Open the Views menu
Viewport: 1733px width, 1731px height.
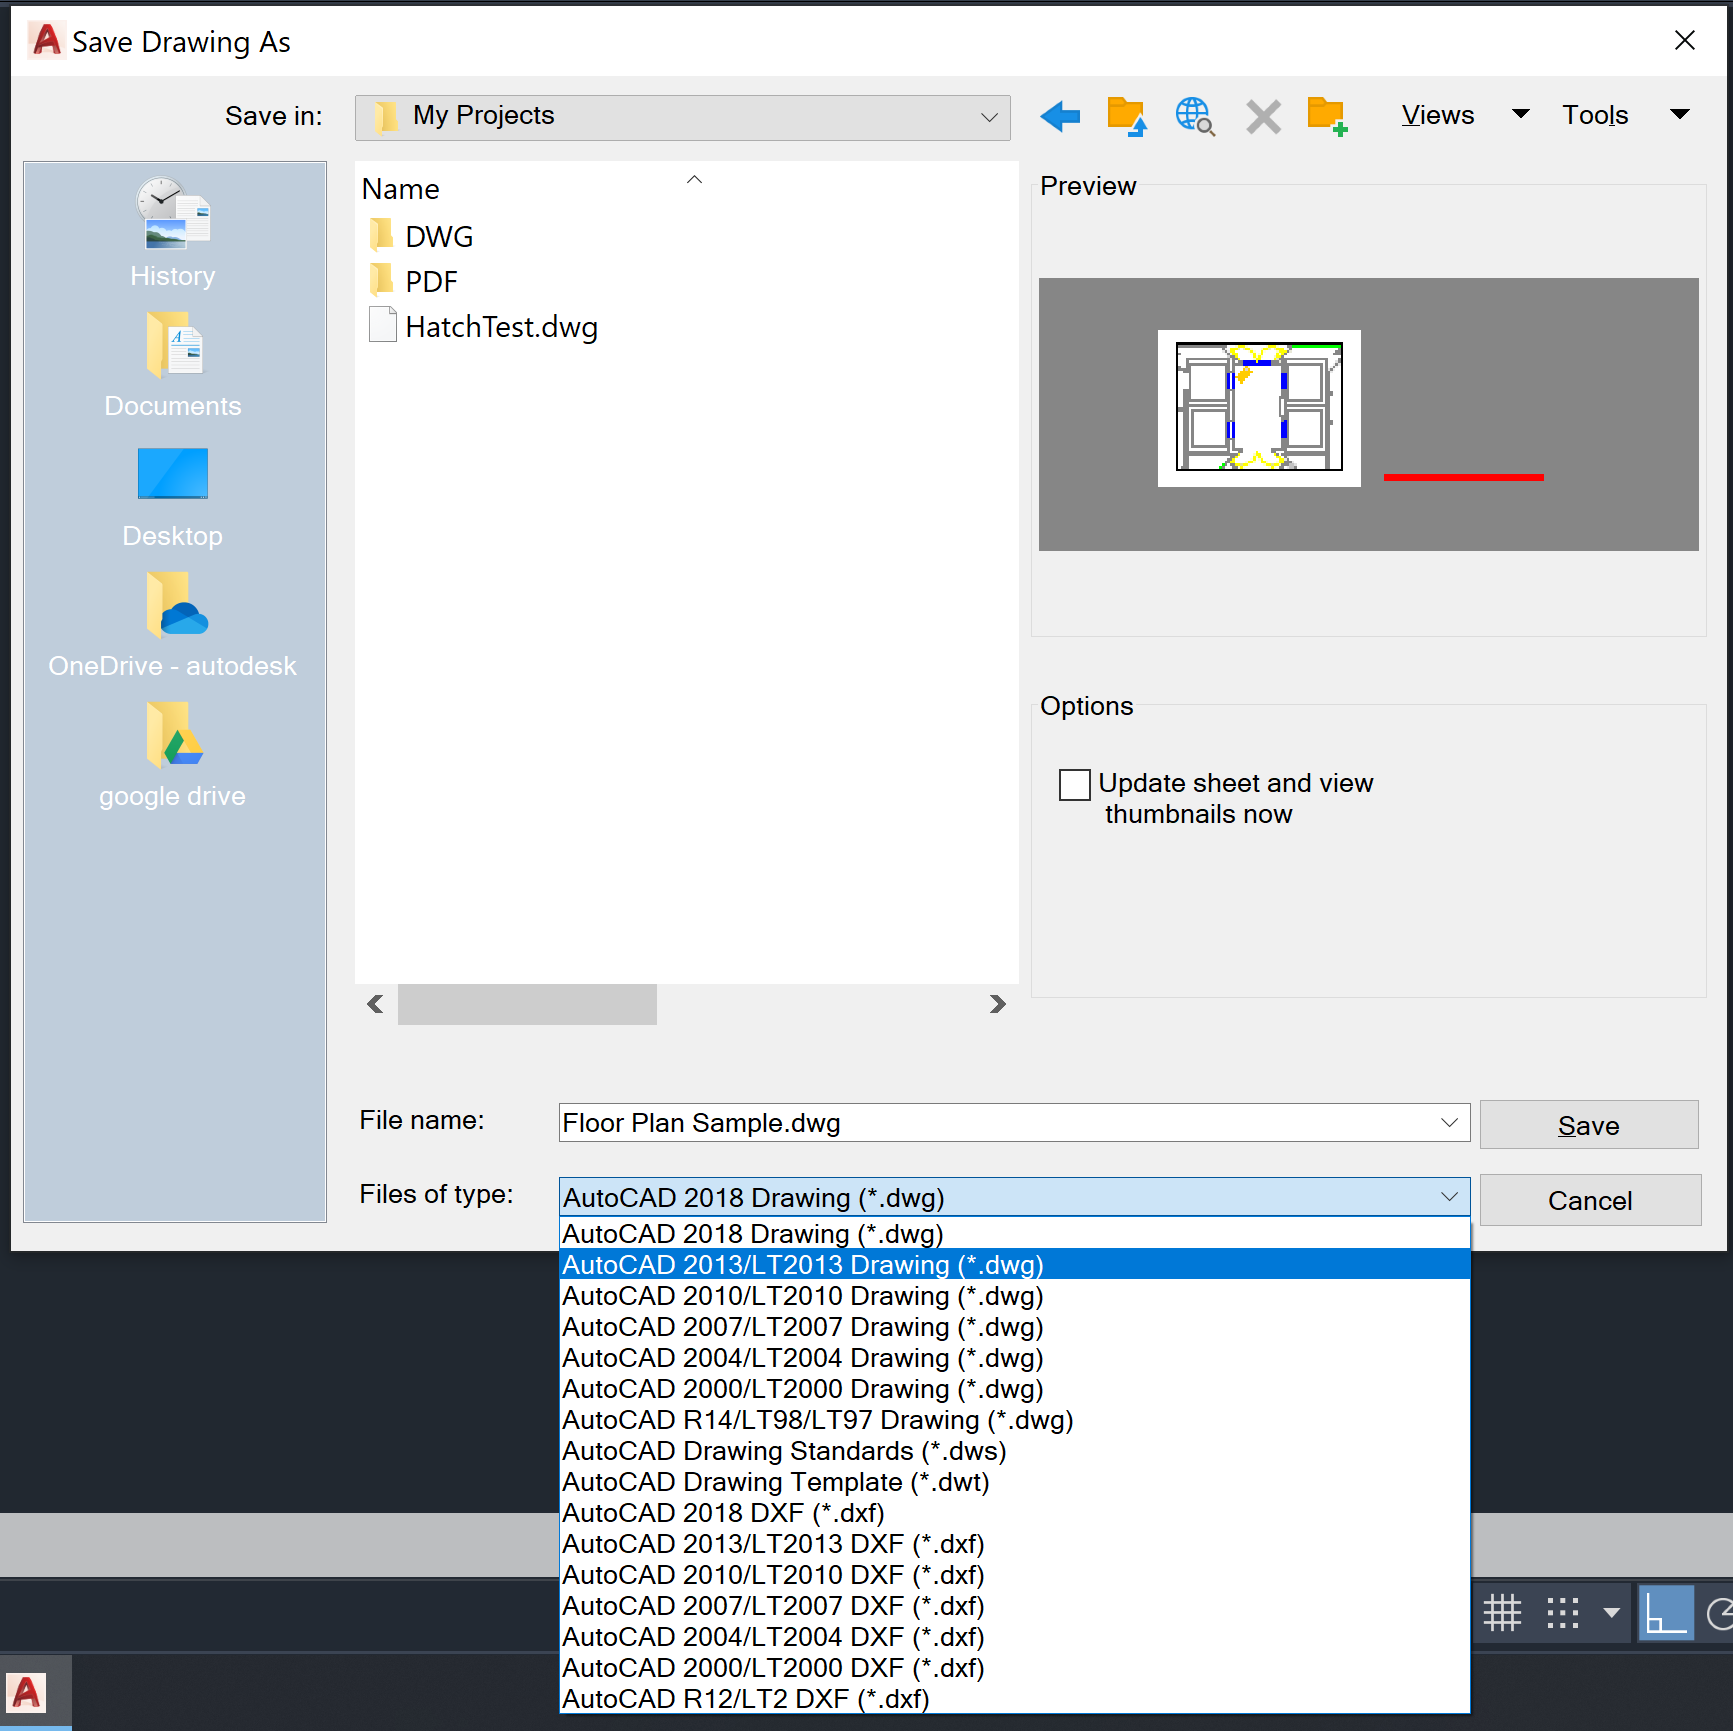tap(1437, 115)
